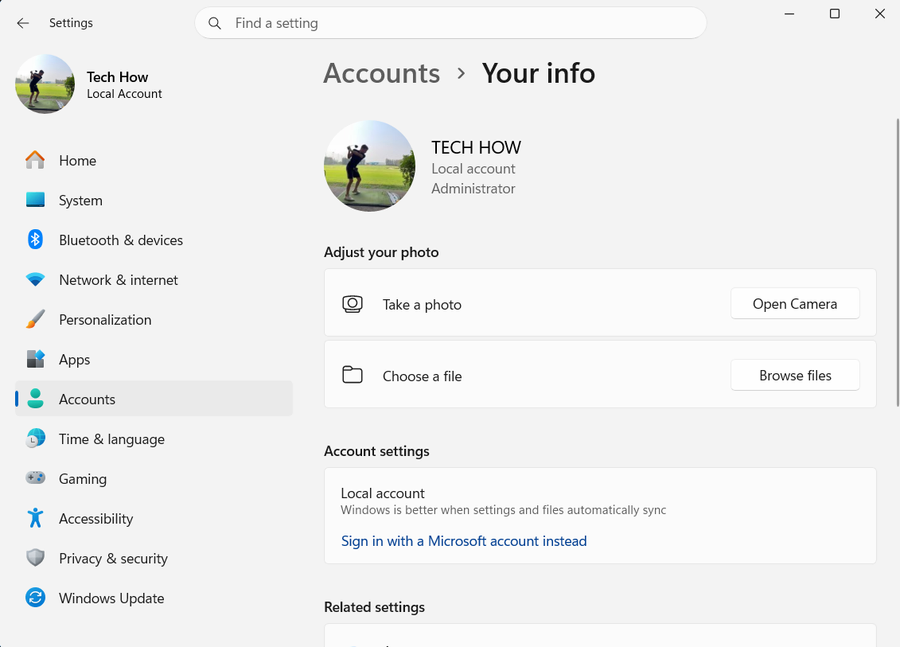Select Time & language section
Viewport: 900px width, 647px height.
point(154,439)
